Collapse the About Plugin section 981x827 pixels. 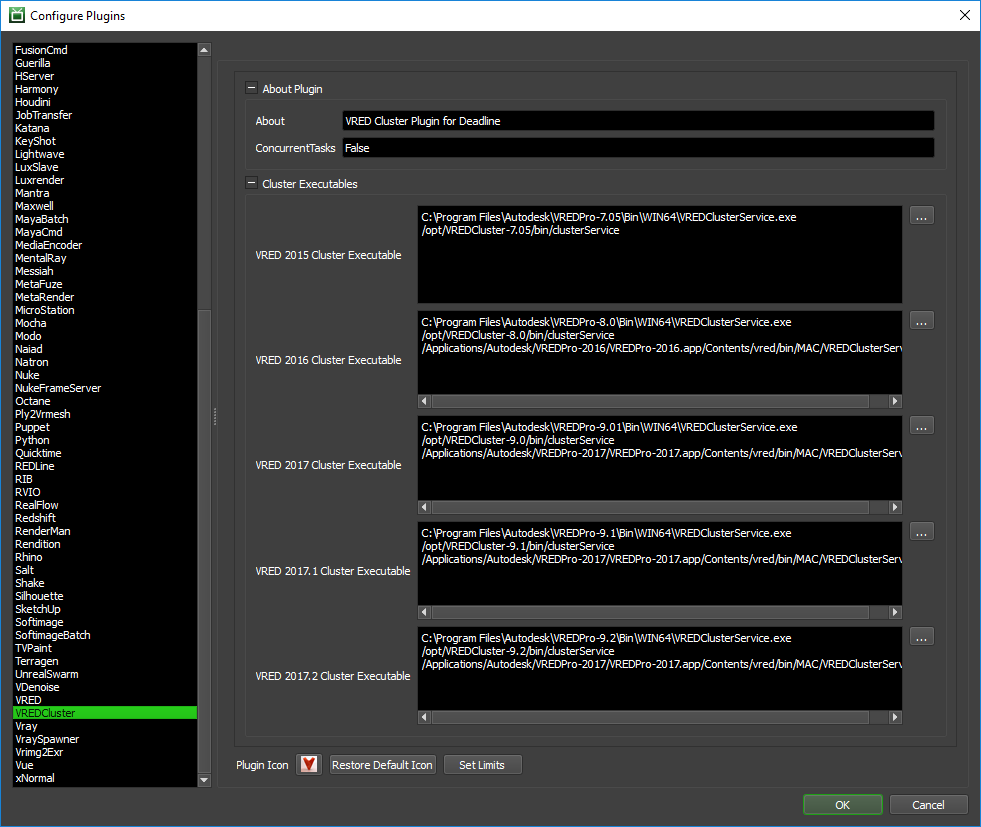[253, 88]
